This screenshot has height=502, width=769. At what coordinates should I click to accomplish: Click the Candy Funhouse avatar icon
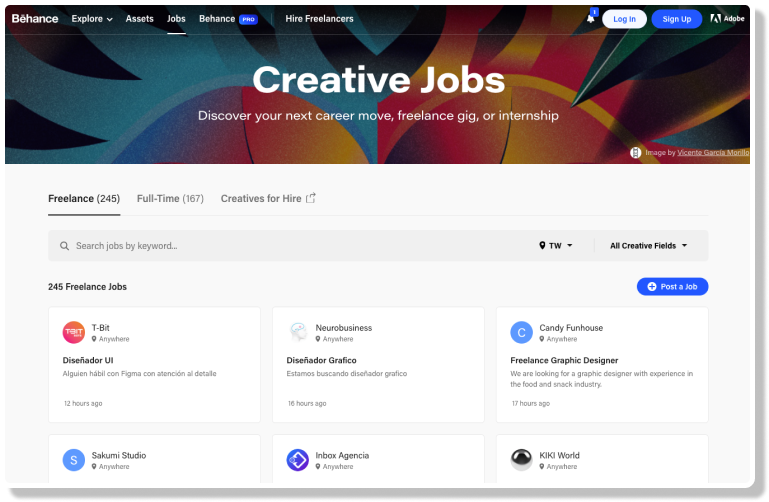pos(521,333)
